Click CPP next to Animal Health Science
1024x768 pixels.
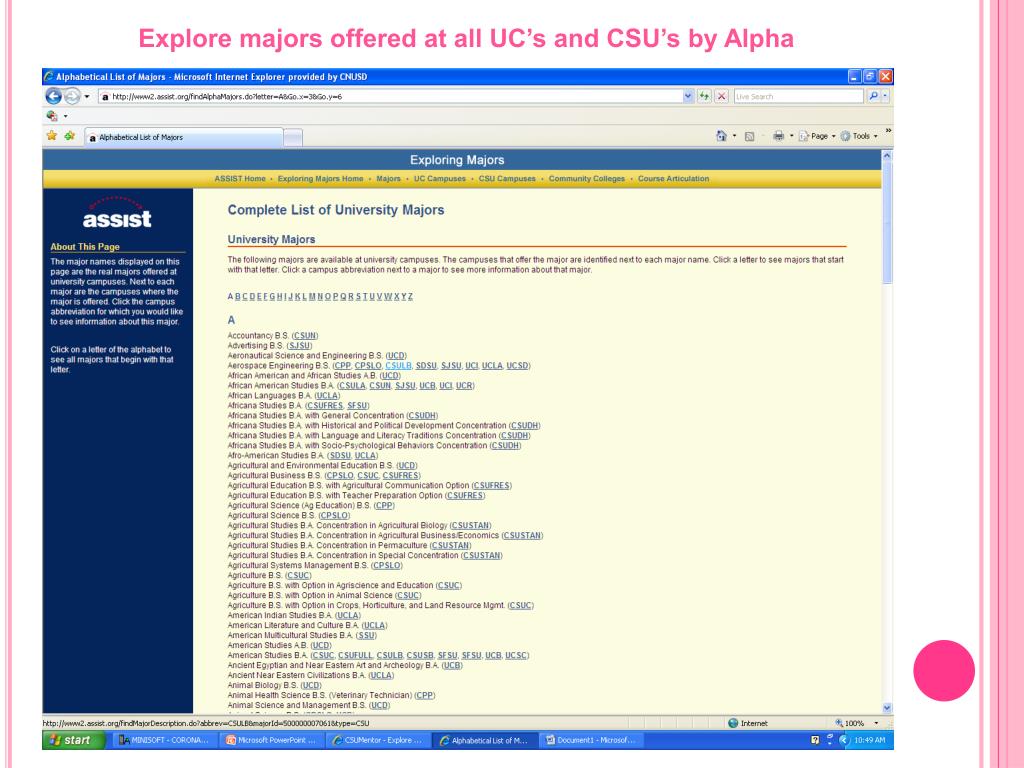click(424, 696)
